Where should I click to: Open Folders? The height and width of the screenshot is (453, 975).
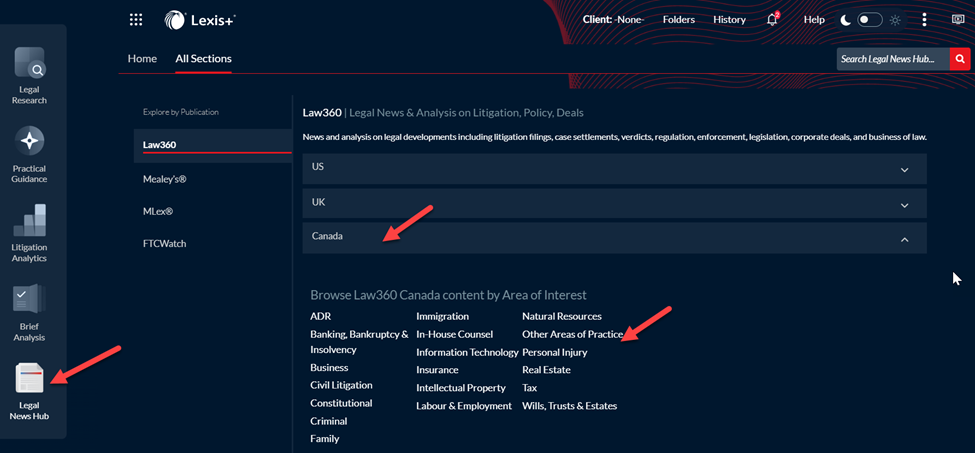click(678, 20)
